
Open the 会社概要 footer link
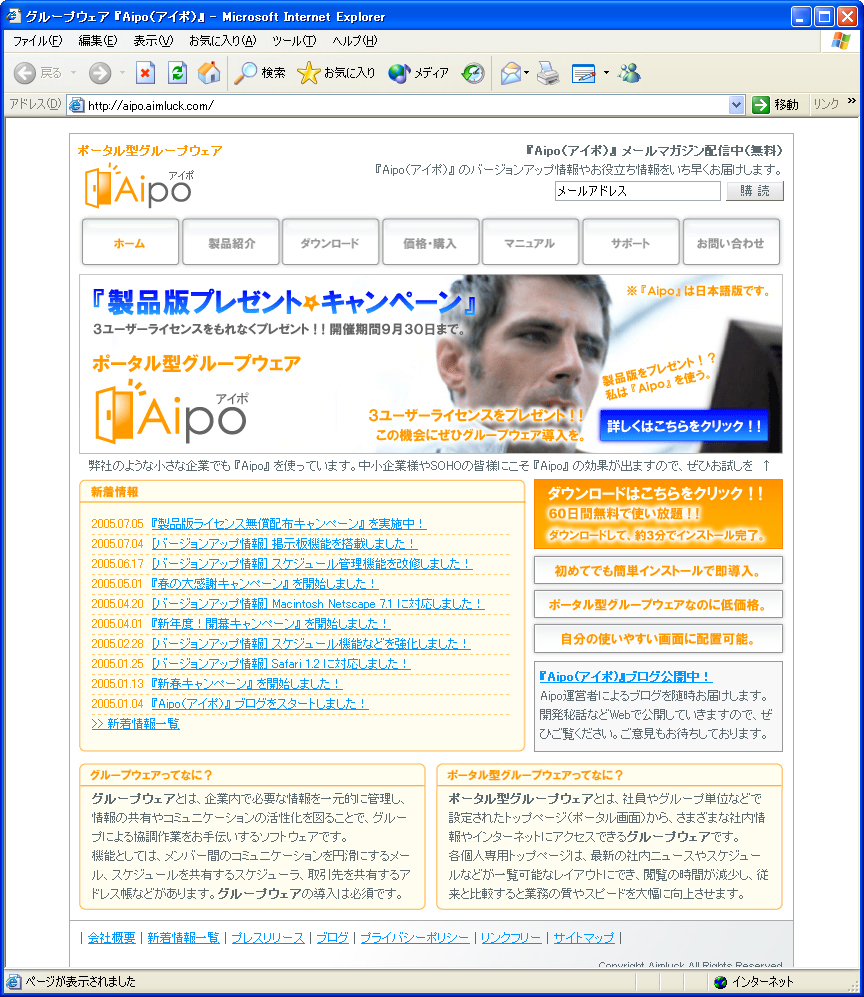coord(111,938)
